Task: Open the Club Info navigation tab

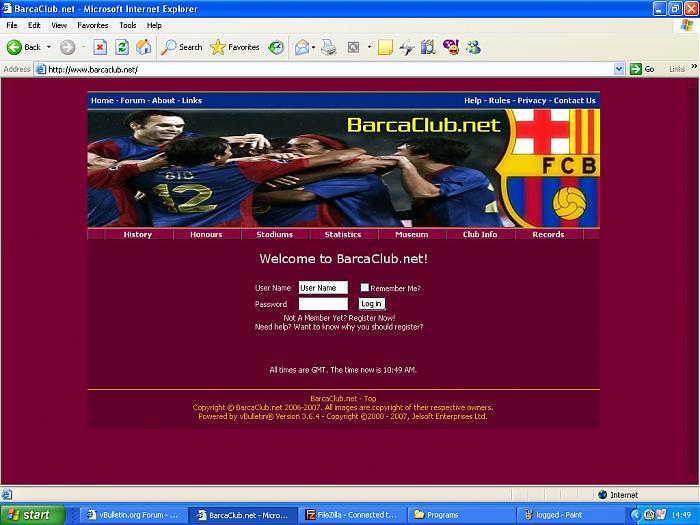Action: 480,234
